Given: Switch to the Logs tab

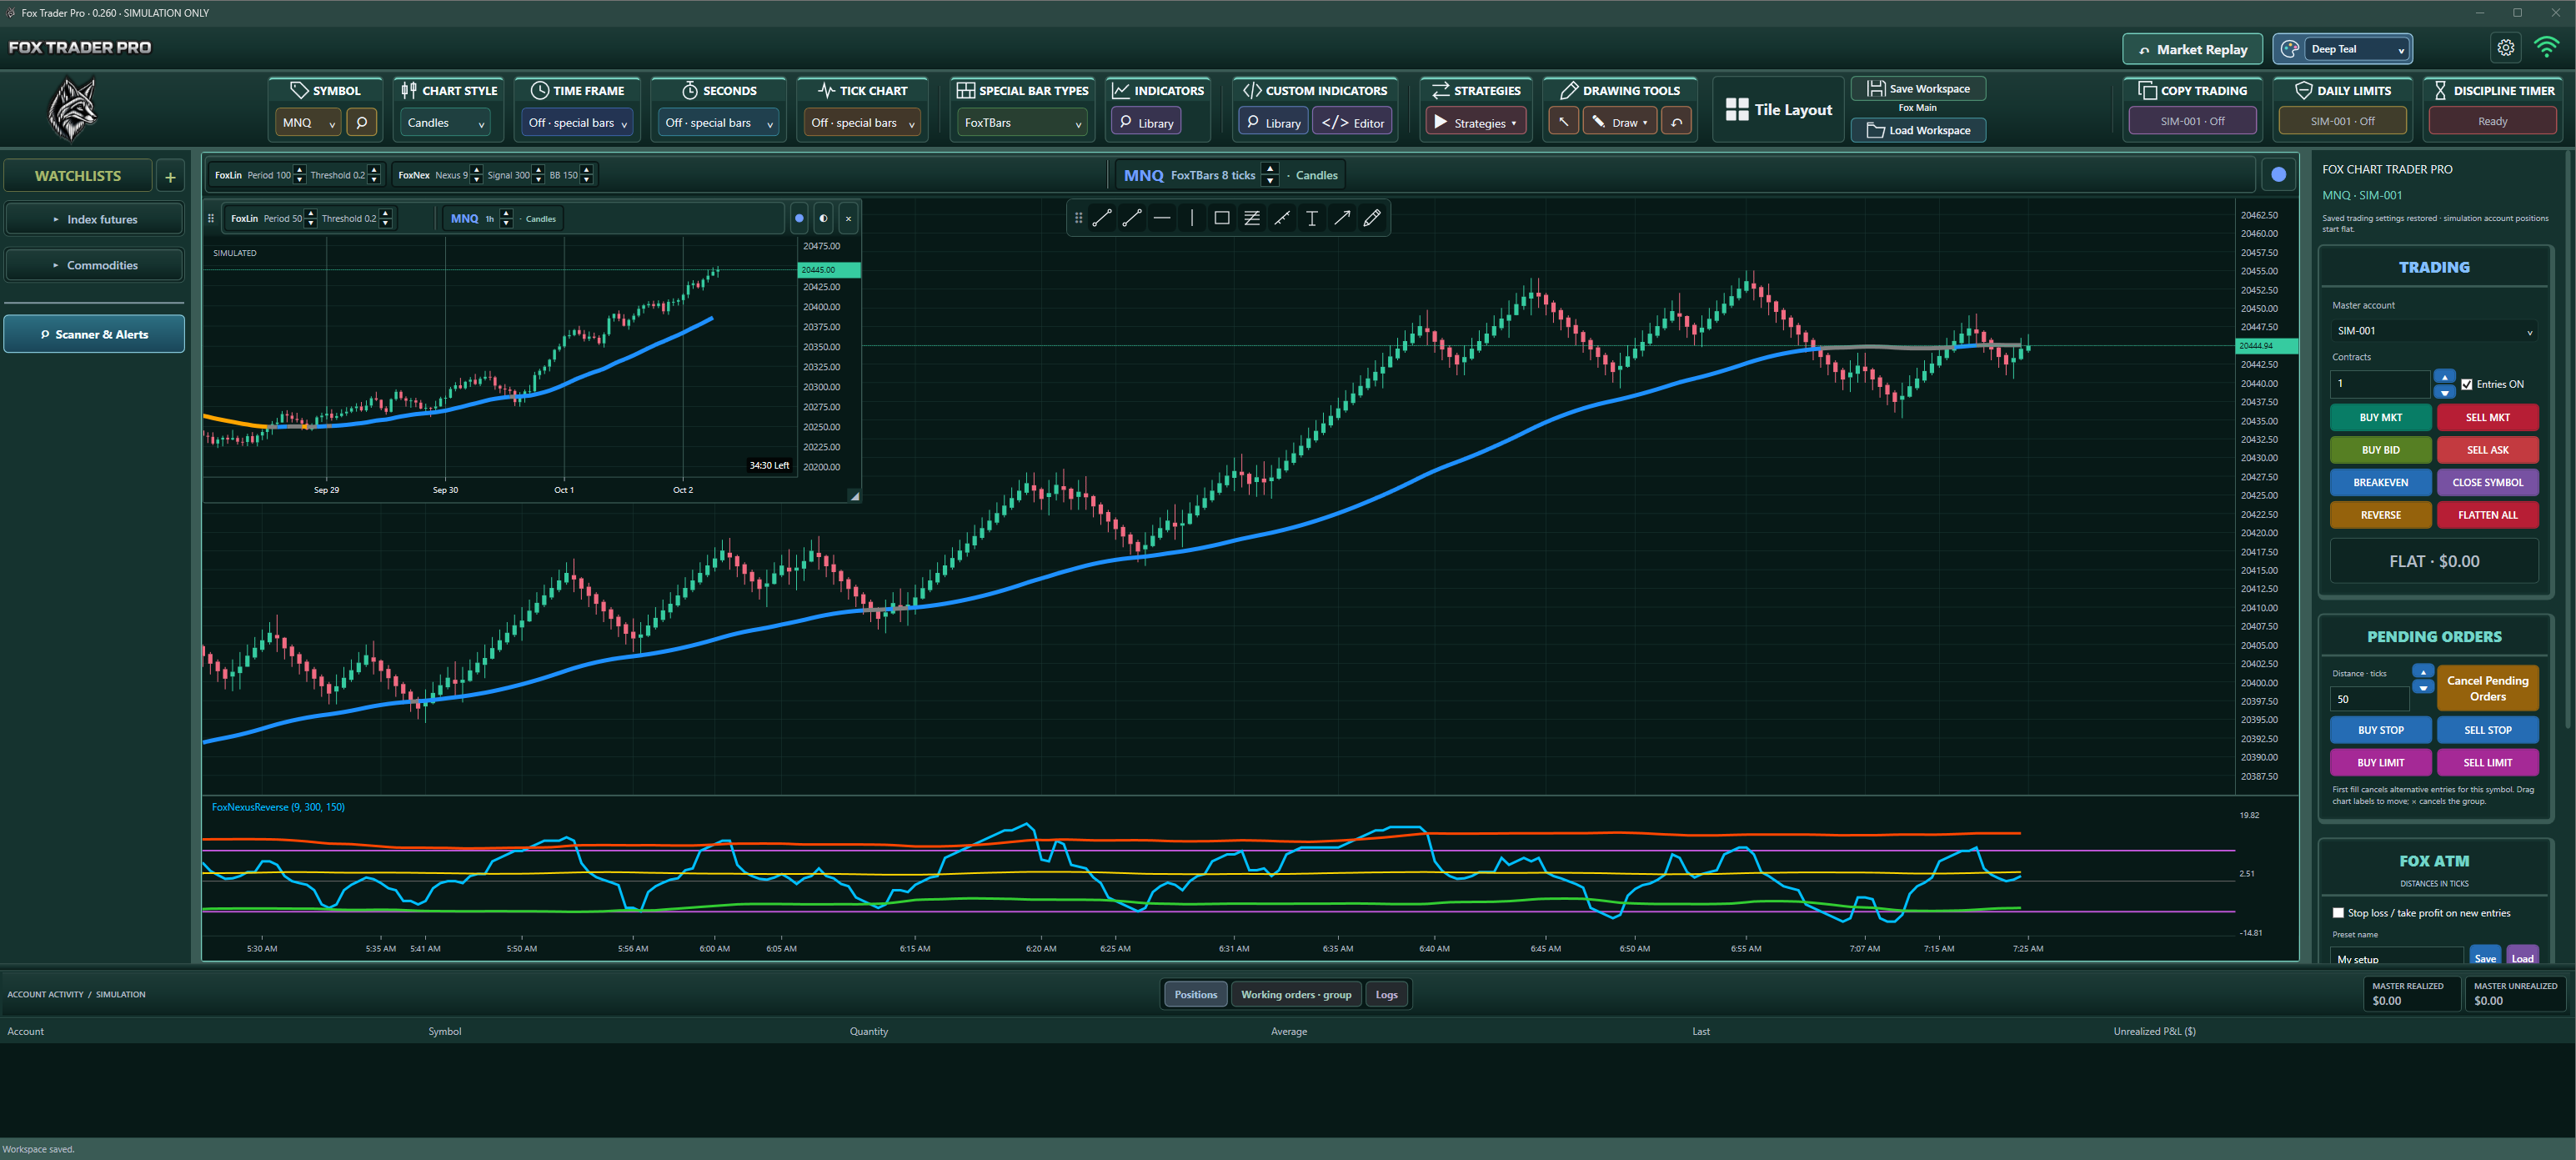Looking at the screenshot, I should coord(1386,994).
